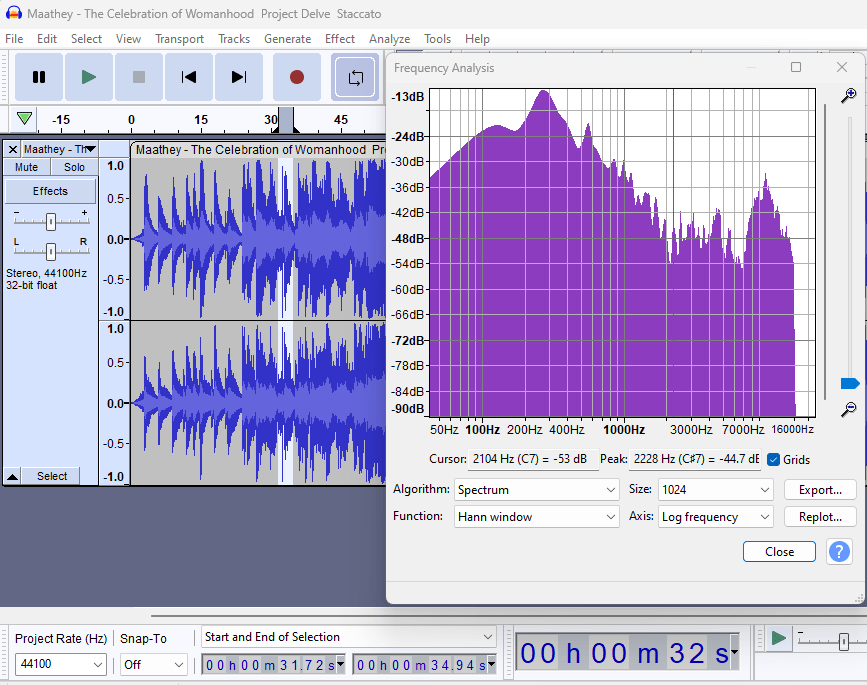Open the File menu
Image resolution: width=867 pixels, height=685 pixels.
[14, 39]
